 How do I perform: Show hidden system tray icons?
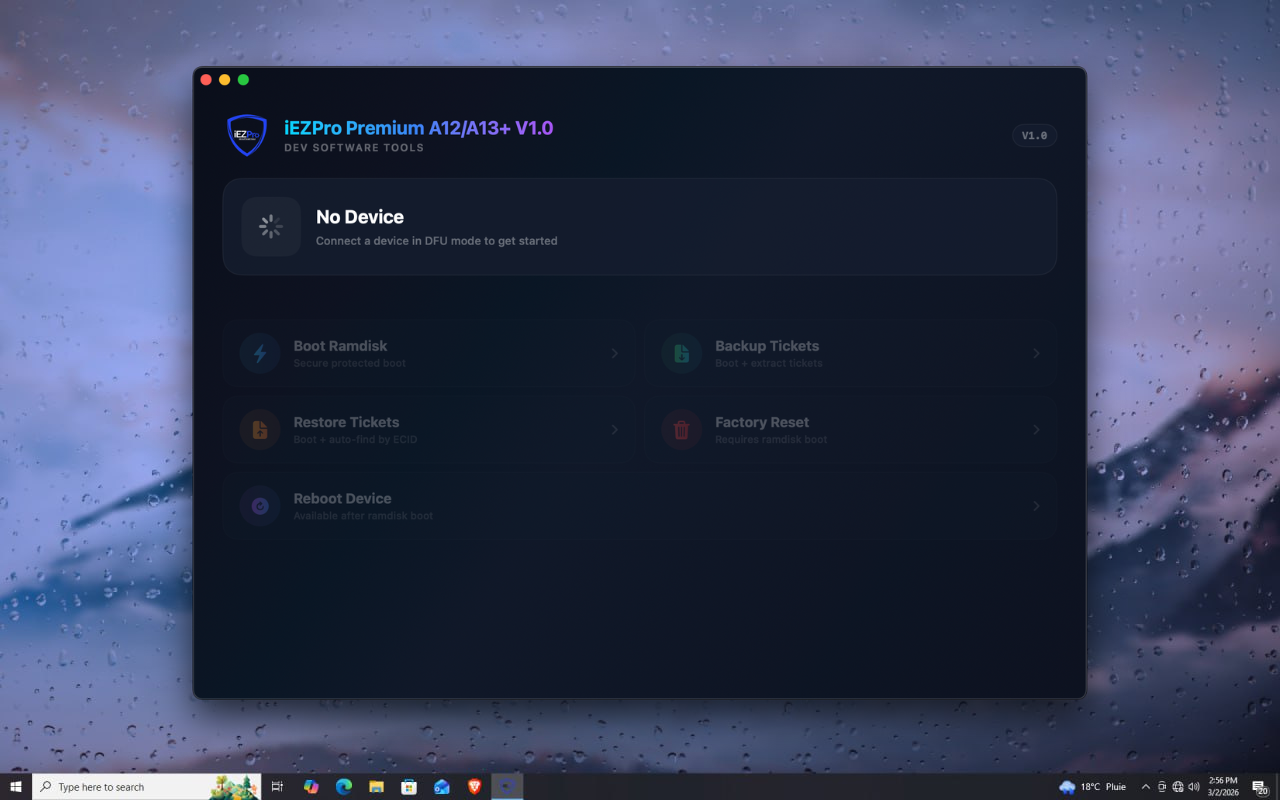1145,787
